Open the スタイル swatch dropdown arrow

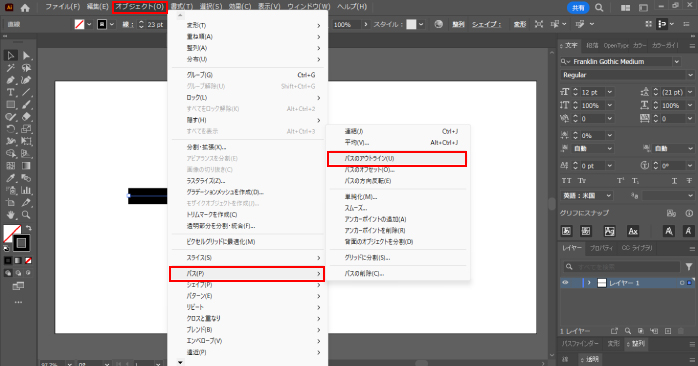421,24
